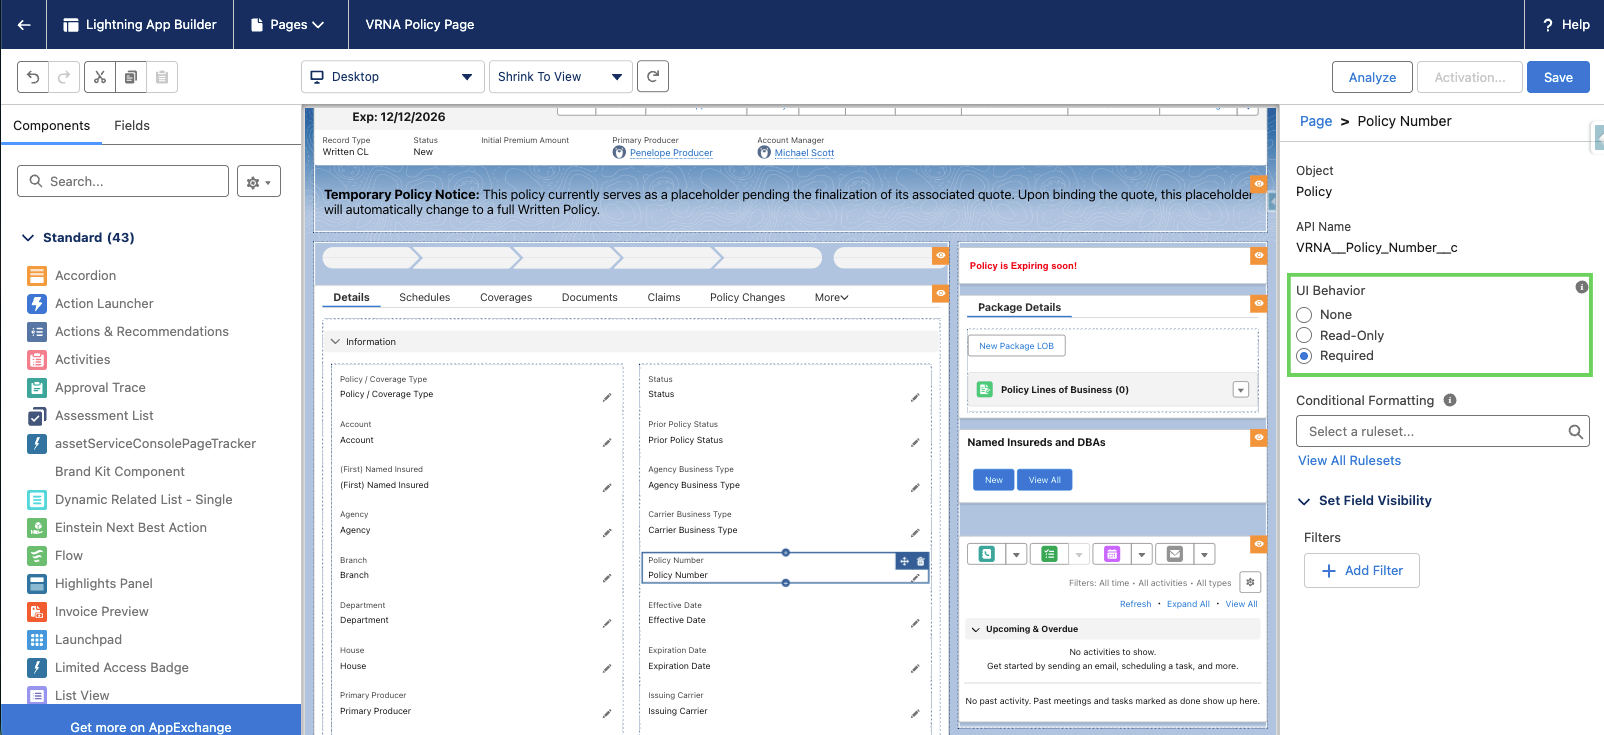Click the pencil icon for Effective Date
The width and height of the screenshot is (1604, 735).
pos(915,623)
